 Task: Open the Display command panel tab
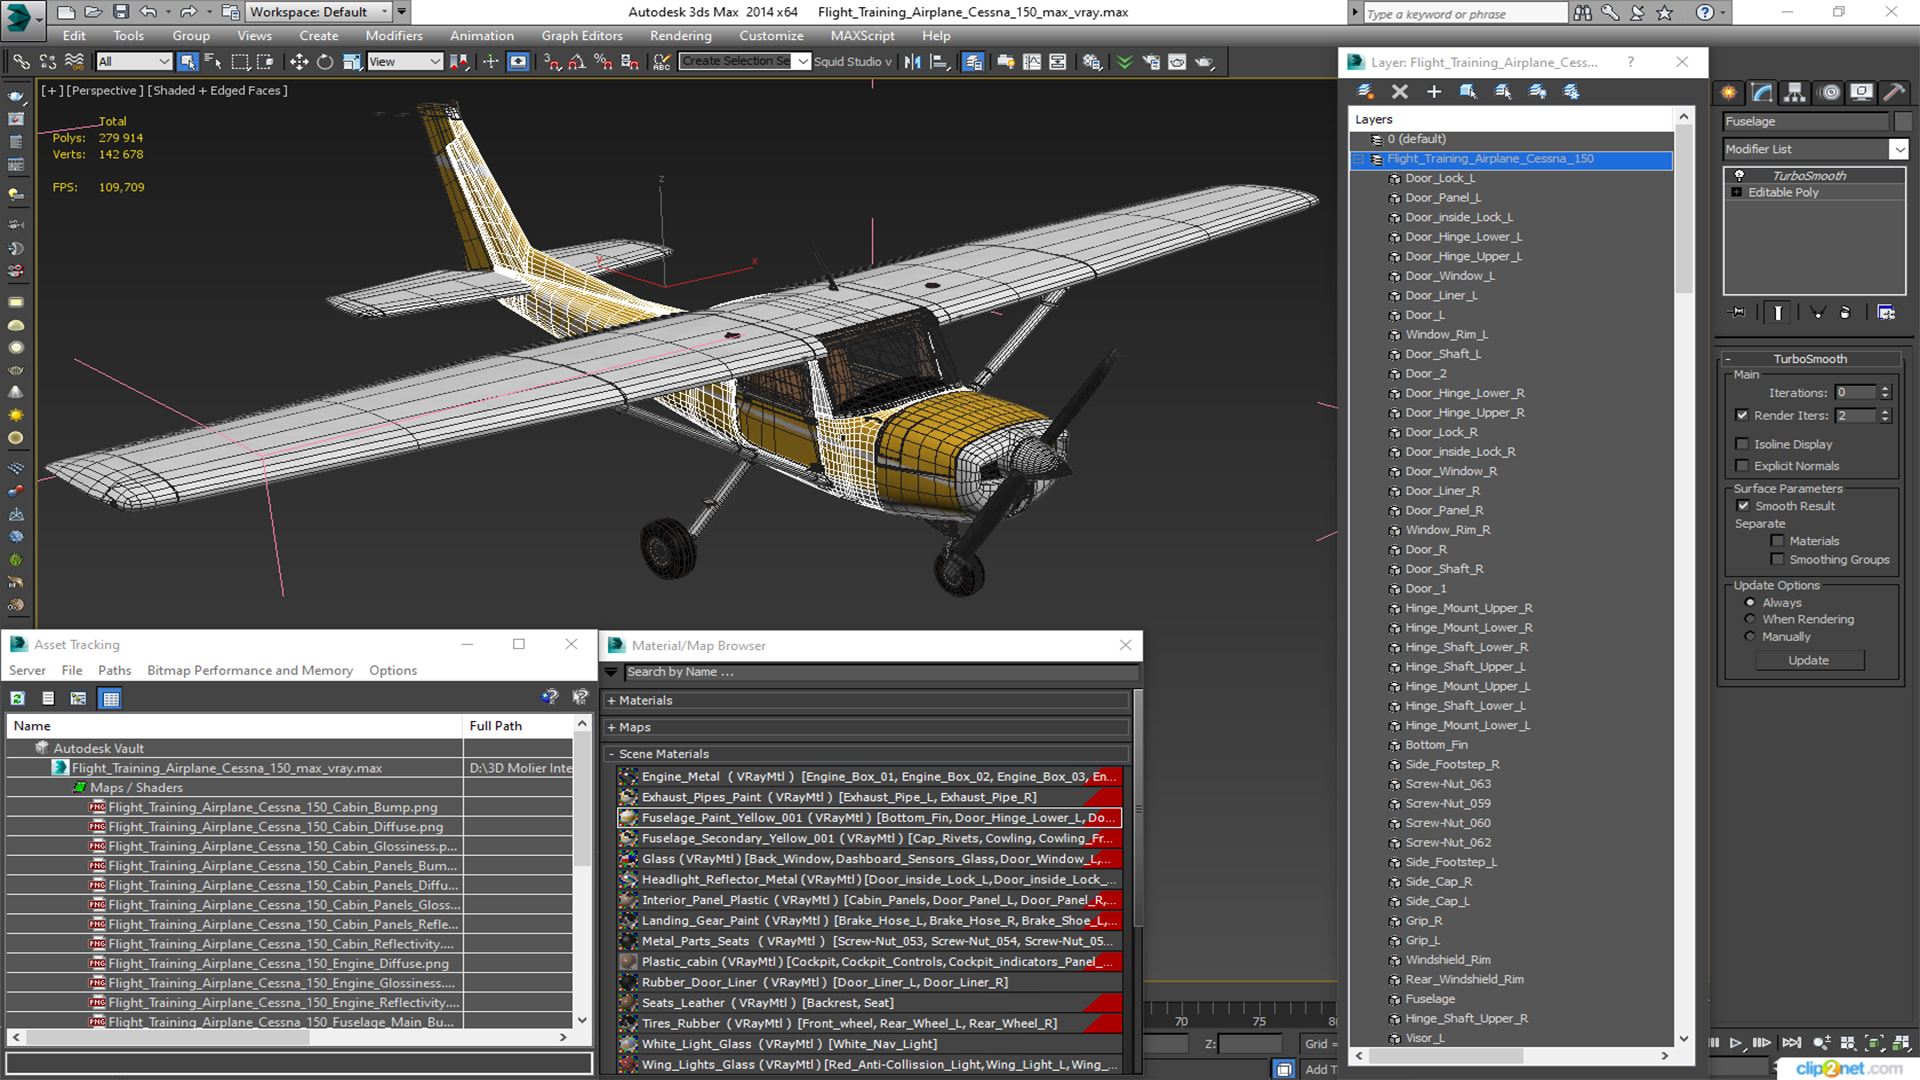(1861, 92)
